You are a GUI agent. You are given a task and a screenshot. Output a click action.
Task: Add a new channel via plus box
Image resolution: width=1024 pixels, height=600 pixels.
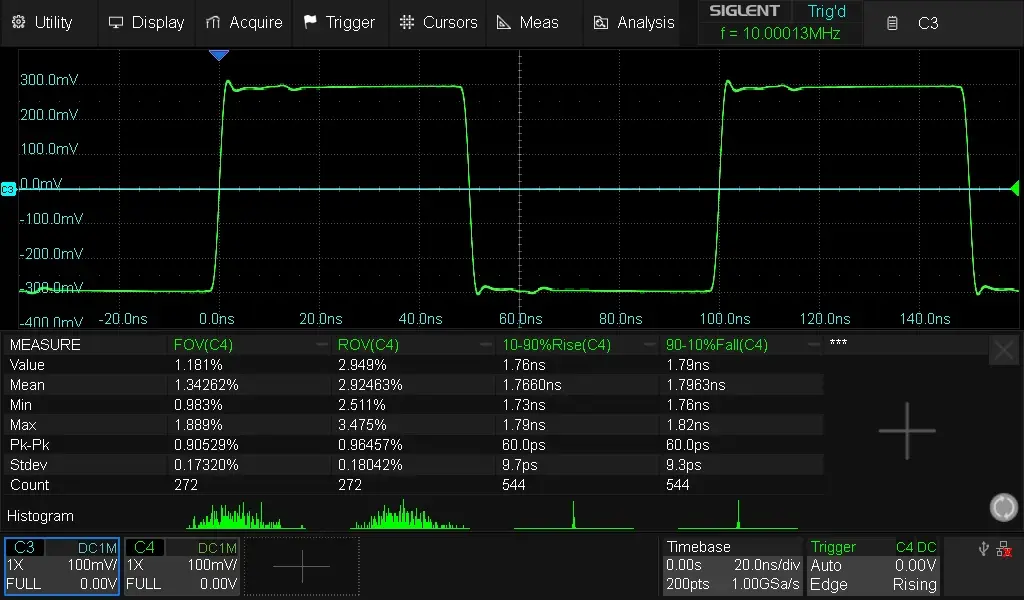point(301,566)
